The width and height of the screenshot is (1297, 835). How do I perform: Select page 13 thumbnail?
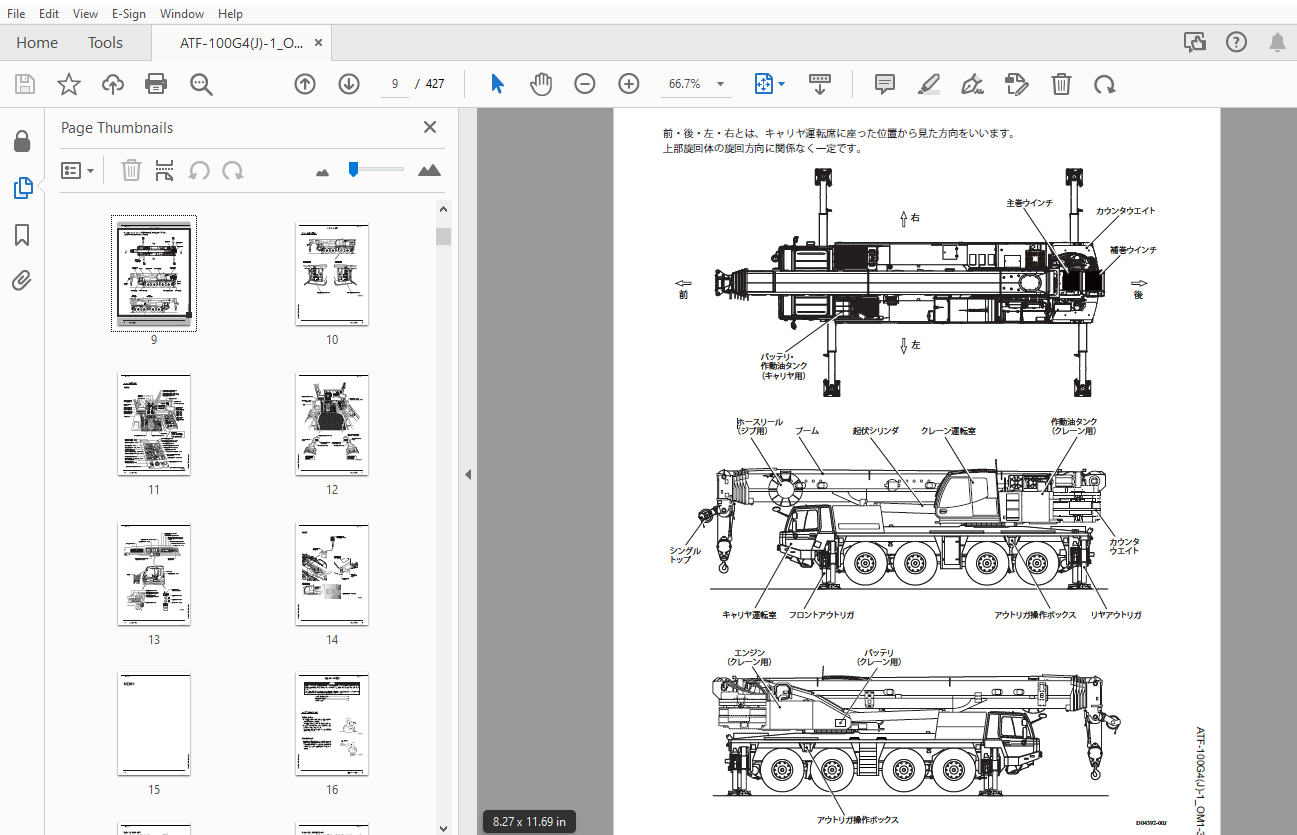[154, 573]
